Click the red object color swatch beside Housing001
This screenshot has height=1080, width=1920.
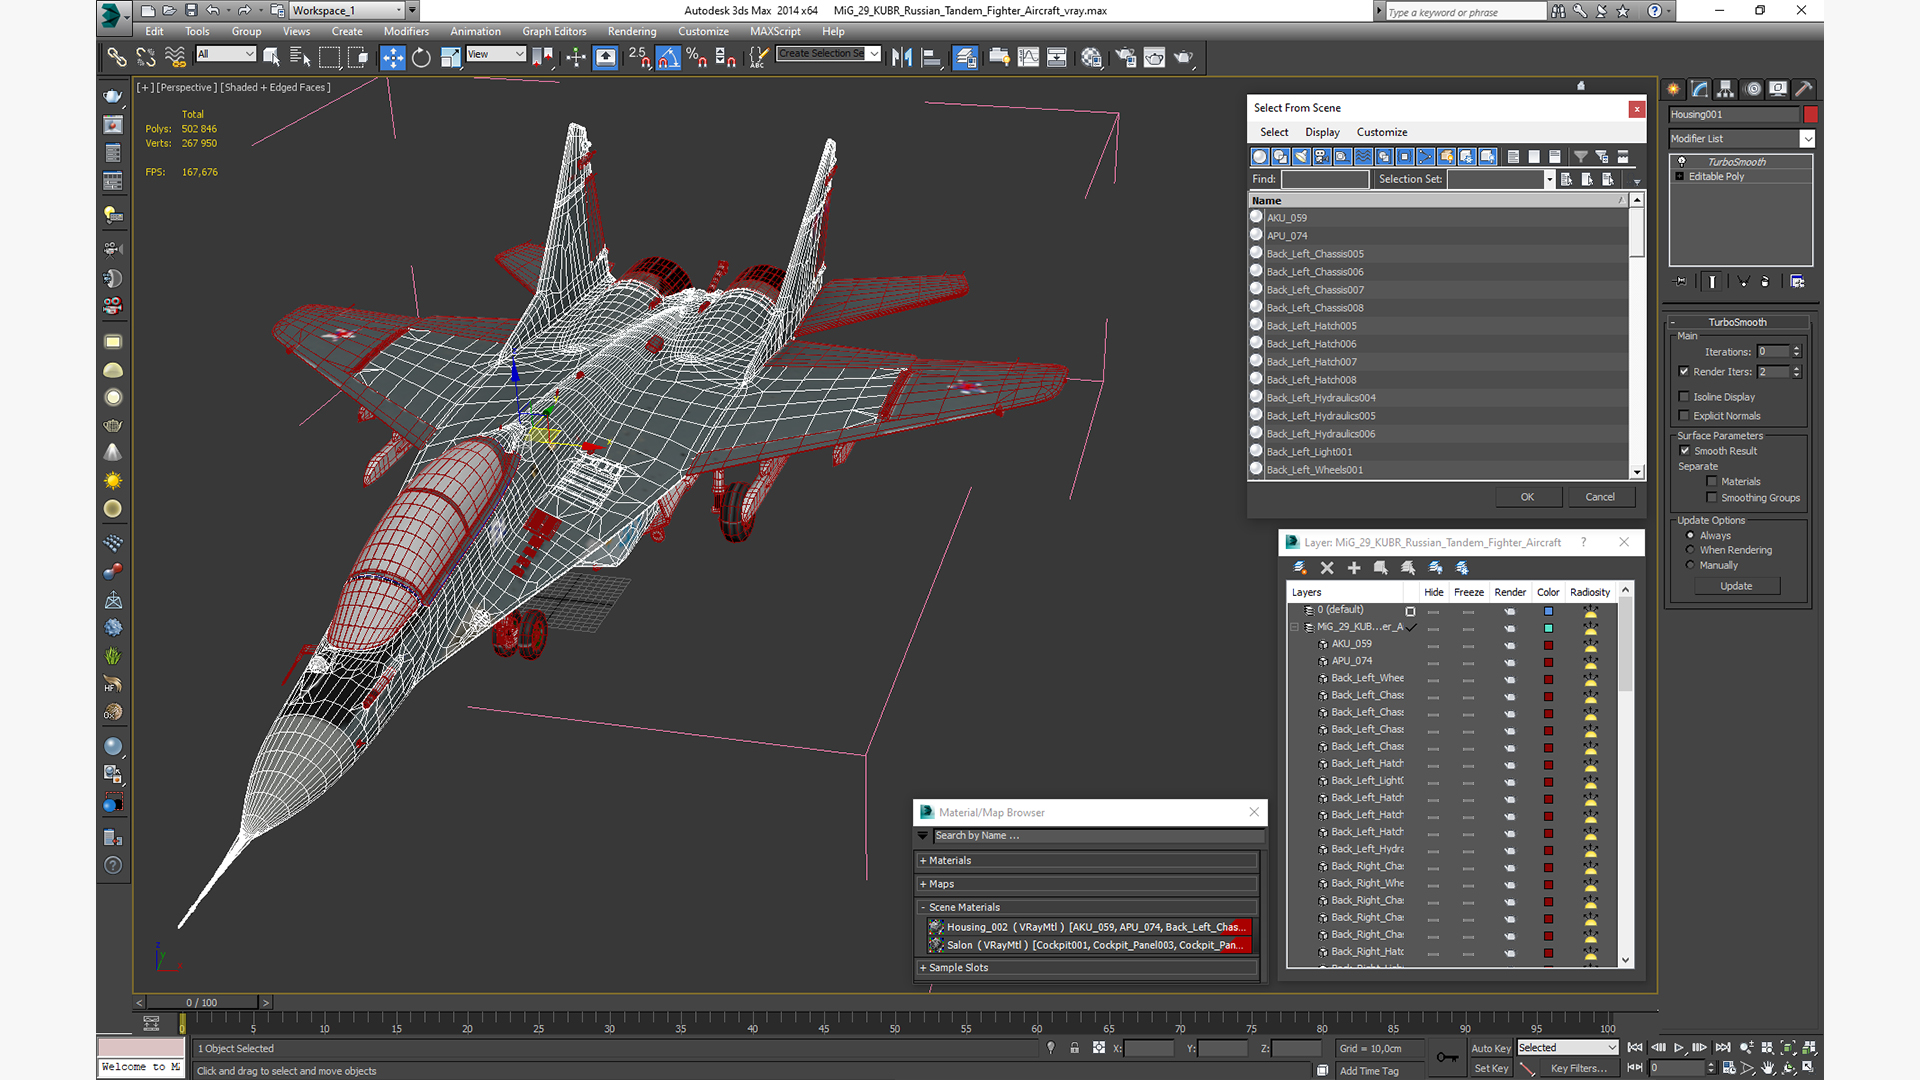[1810, 115]
